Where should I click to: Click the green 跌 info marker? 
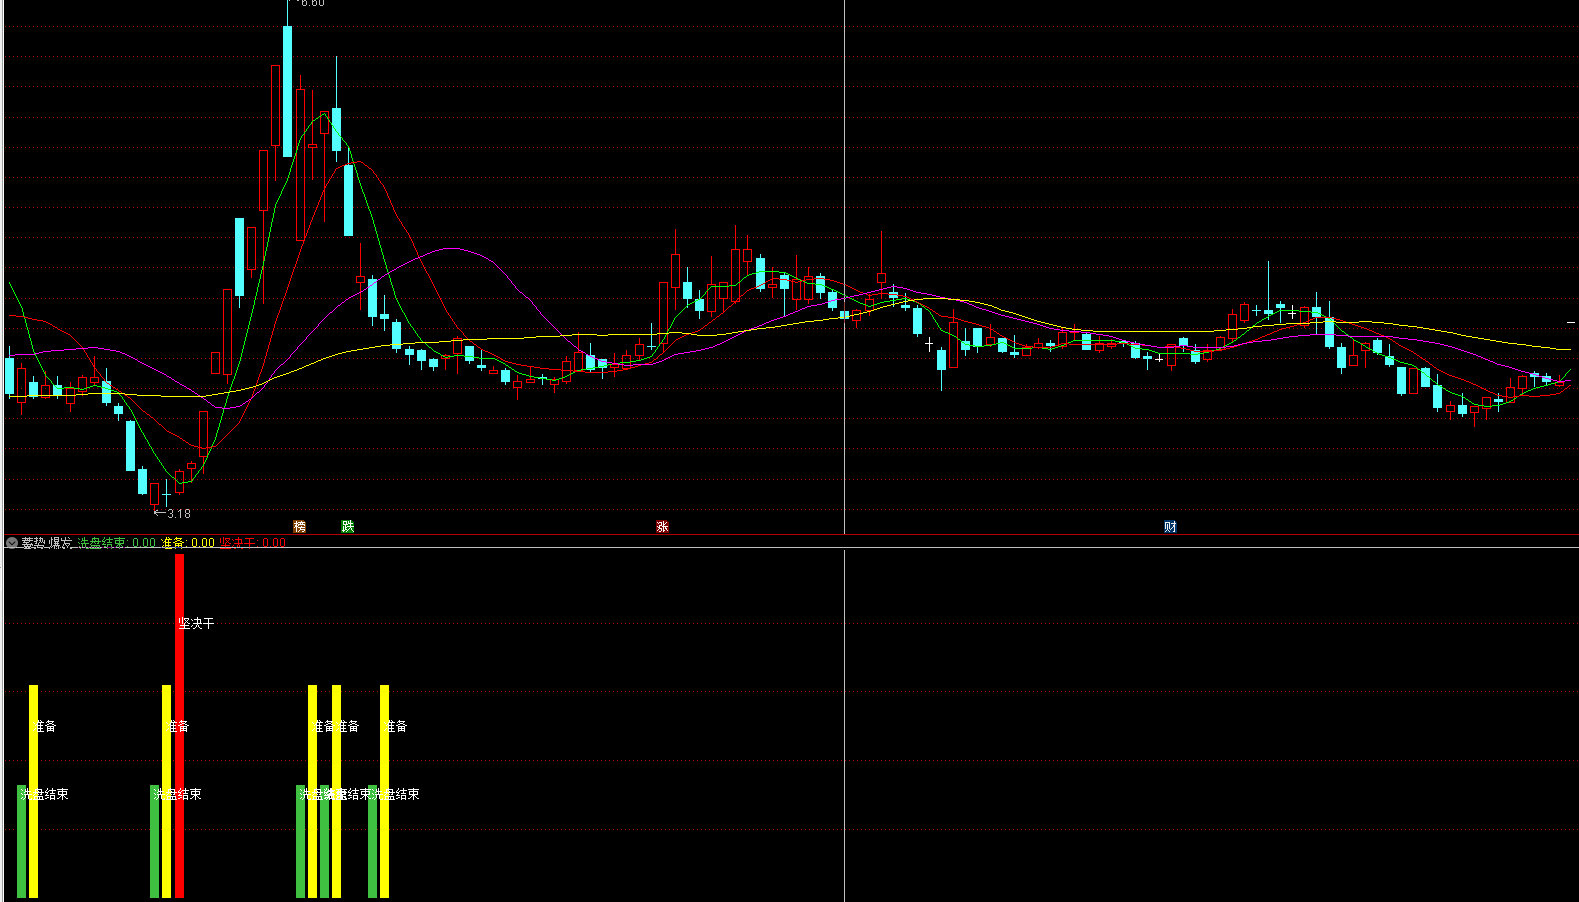(347, 526)
